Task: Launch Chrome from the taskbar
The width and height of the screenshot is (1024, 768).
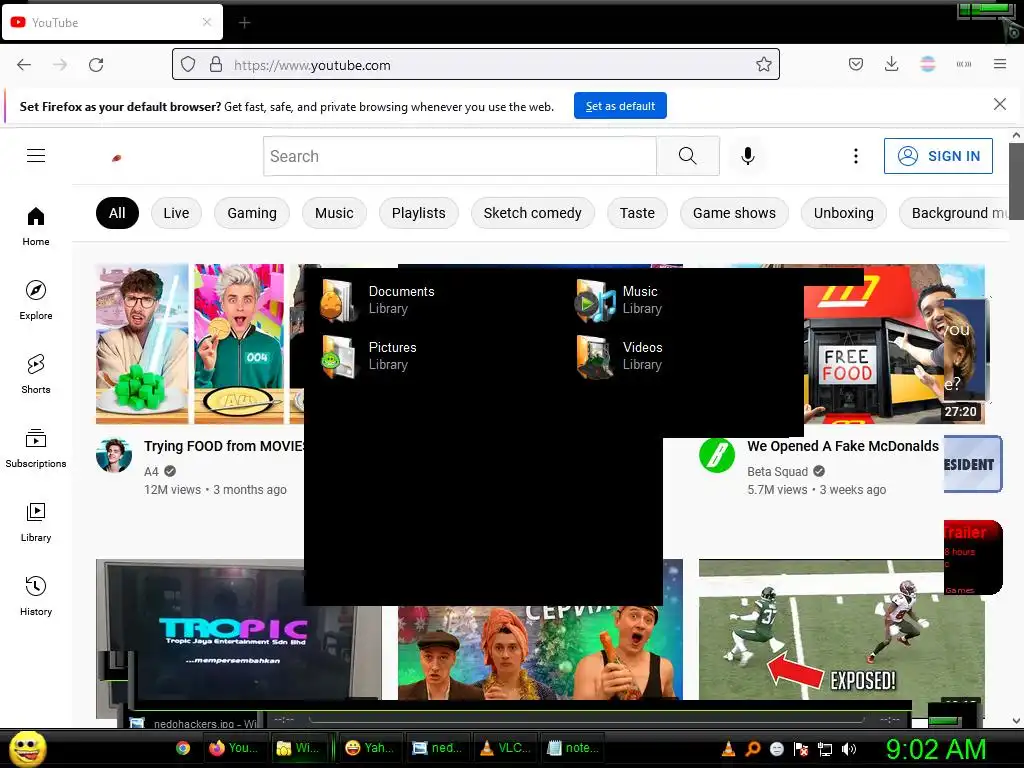Action: (183, 748)
